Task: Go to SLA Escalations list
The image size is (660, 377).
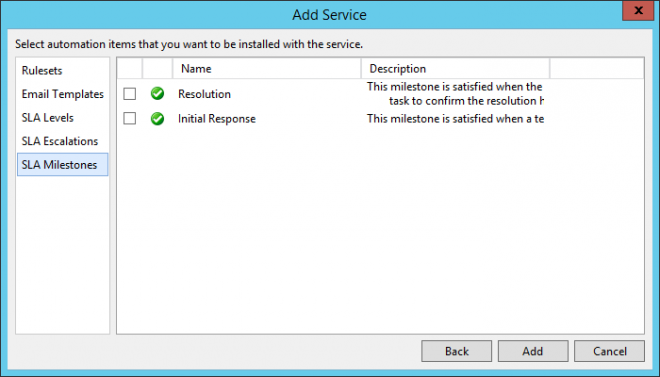Action: (x=62, y=141)
